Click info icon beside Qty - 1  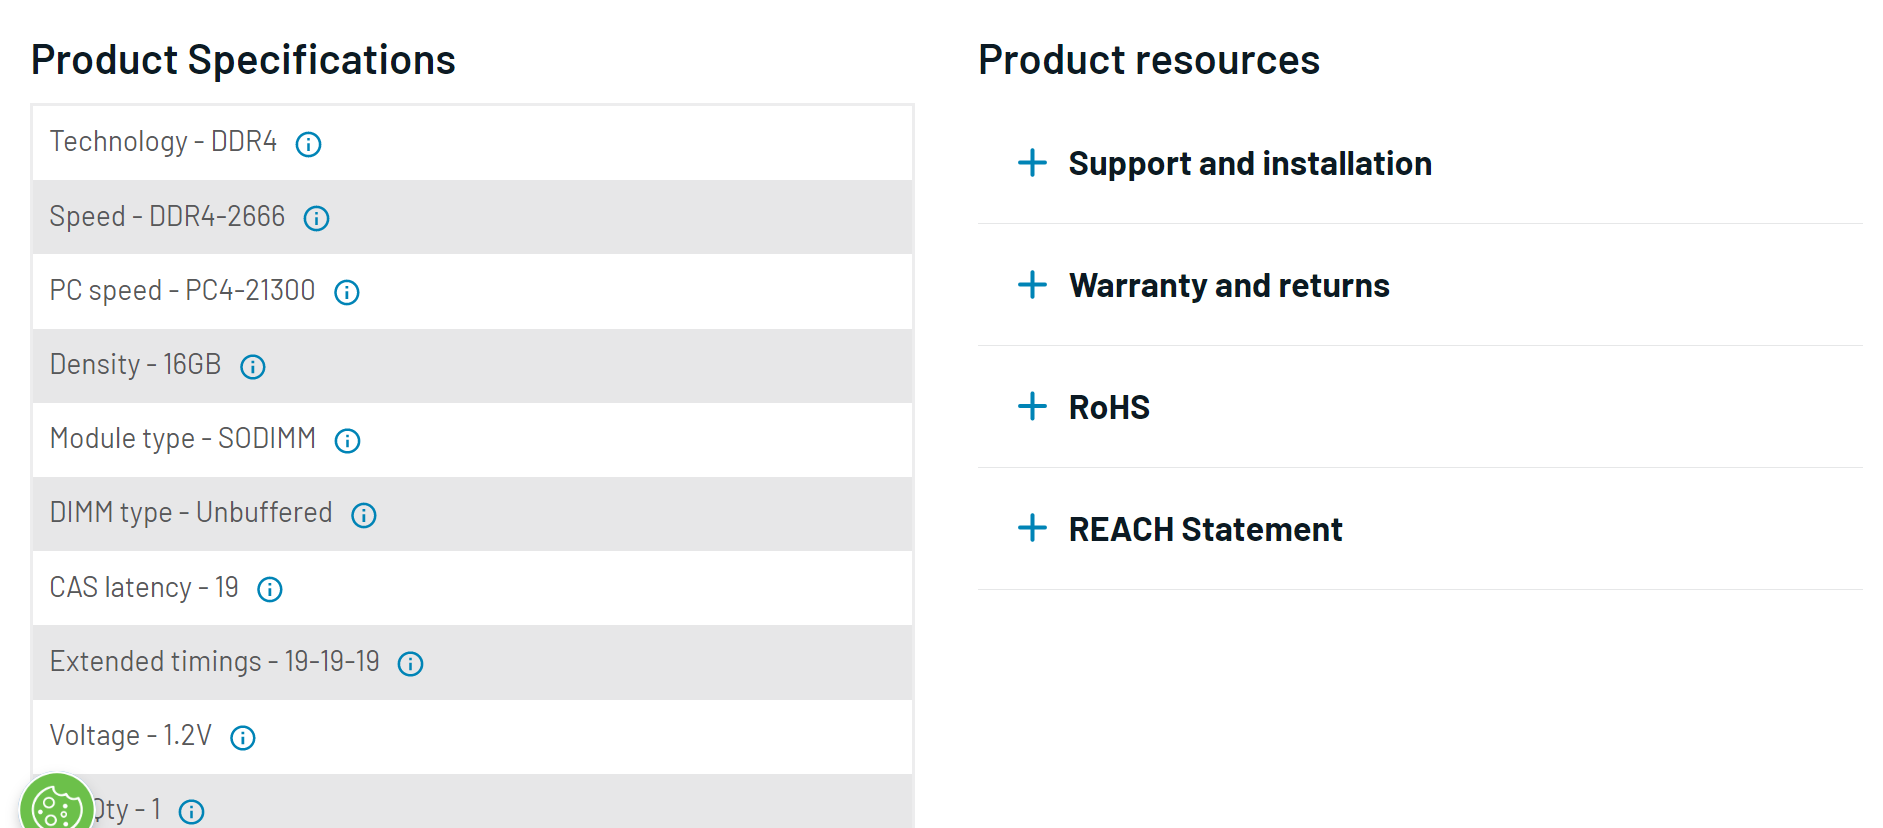coord(191,812)
